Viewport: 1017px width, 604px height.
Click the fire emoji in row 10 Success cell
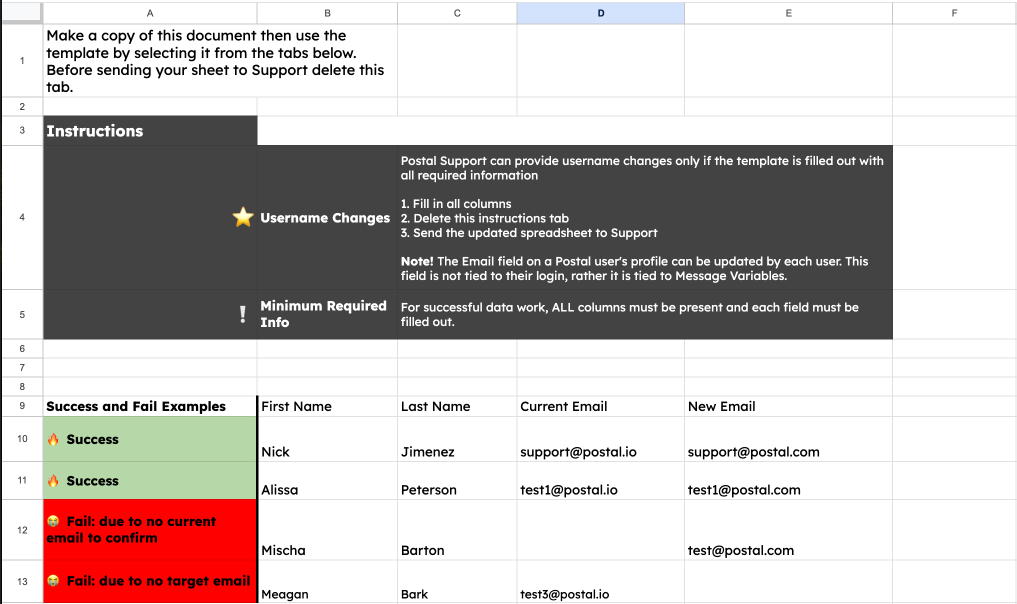[x=54, y=440]
